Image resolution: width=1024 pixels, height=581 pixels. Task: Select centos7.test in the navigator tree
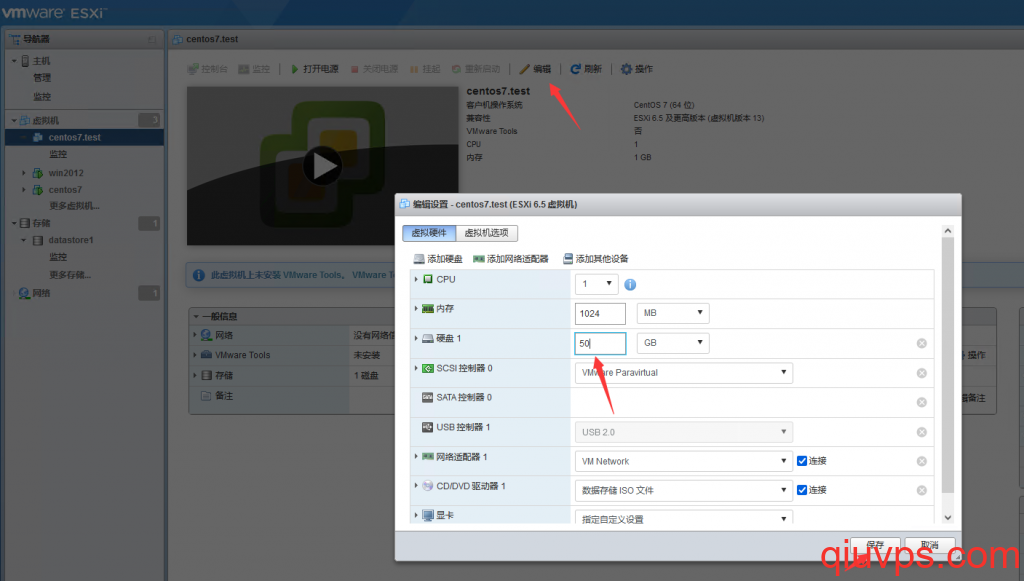85,137
